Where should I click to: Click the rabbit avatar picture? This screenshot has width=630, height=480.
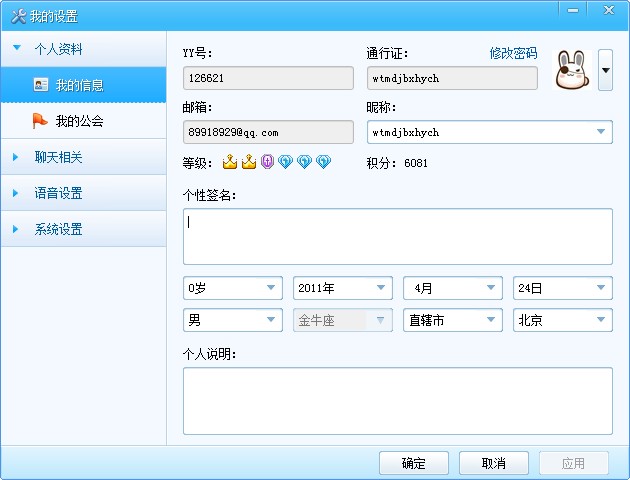pos(573,70)
